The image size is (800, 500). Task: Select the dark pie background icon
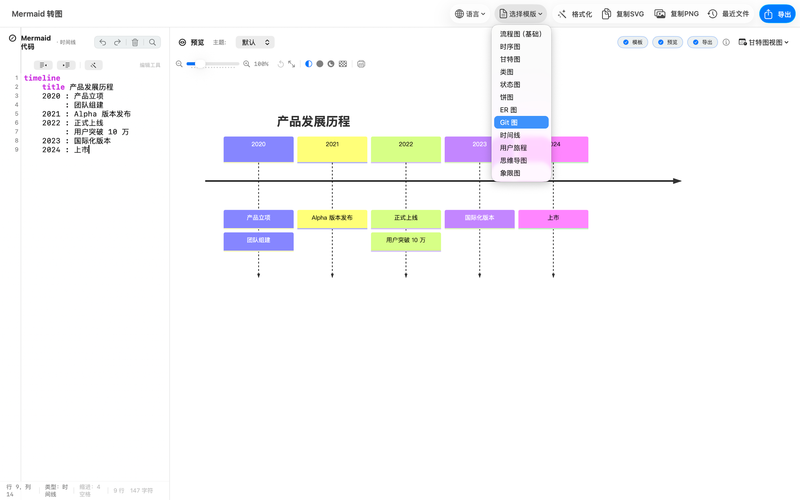point(331,64)
